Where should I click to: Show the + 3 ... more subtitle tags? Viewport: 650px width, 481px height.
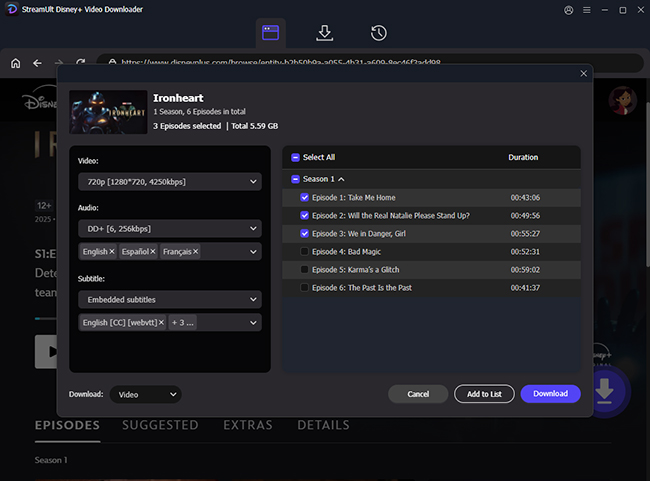182,323
